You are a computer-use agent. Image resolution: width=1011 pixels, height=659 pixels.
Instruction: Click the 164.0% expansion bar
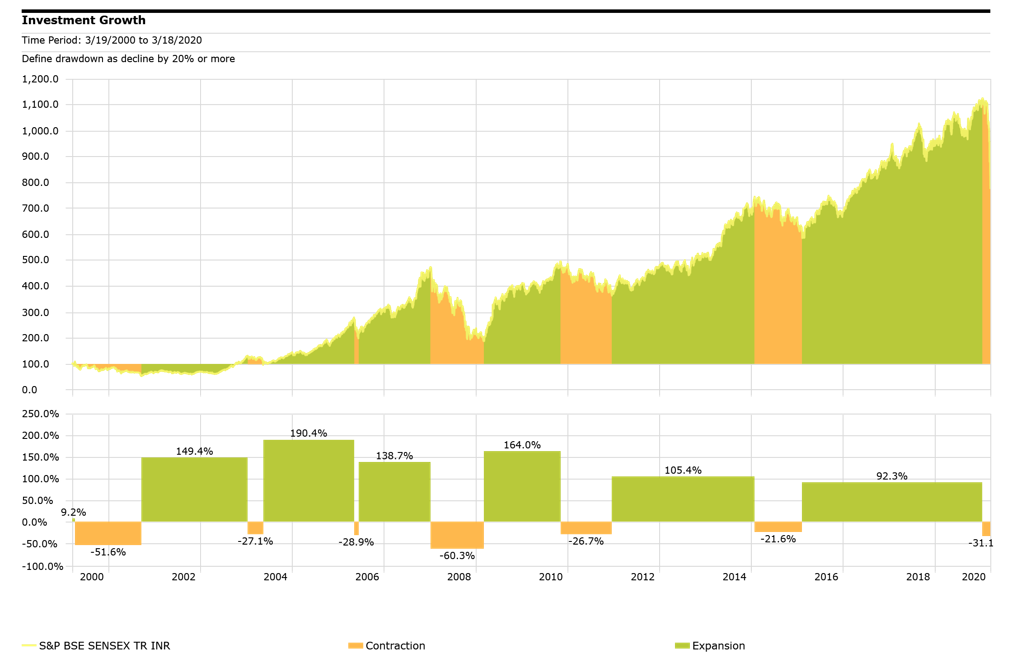pyautogui.click(x=522, y=487)
